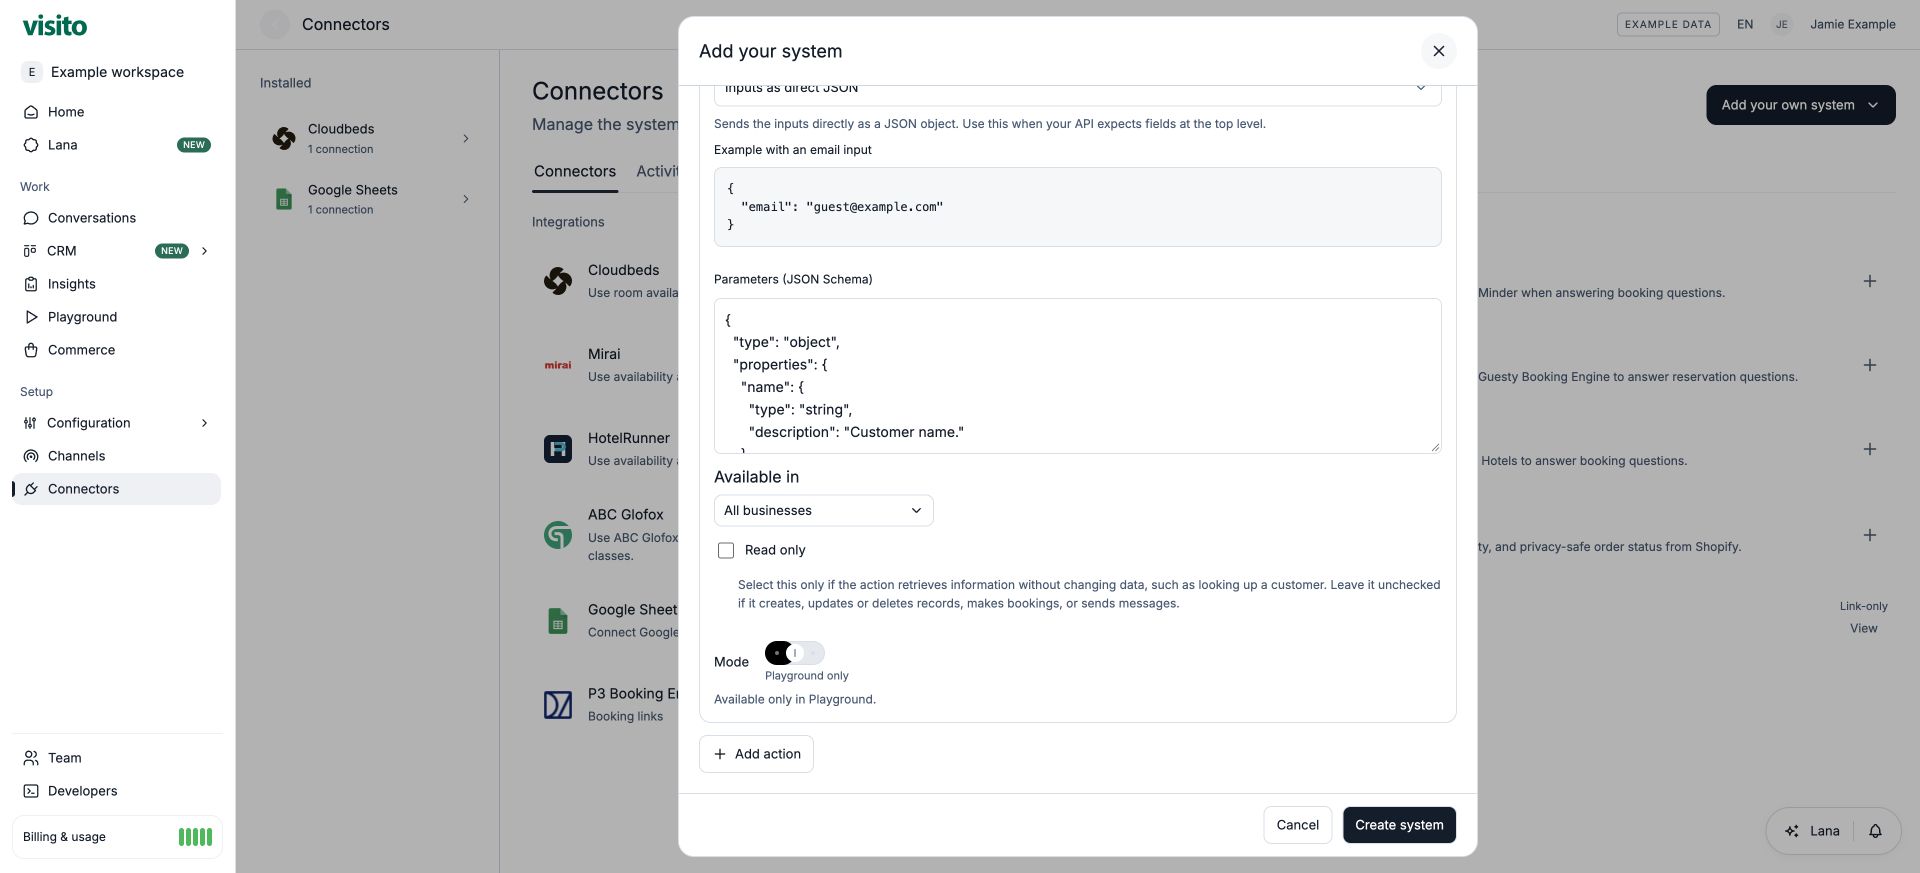Viewport: 1920px width, 873px height.
Task: Open notifications bell next to Lana
Action: click(1875, 831)
